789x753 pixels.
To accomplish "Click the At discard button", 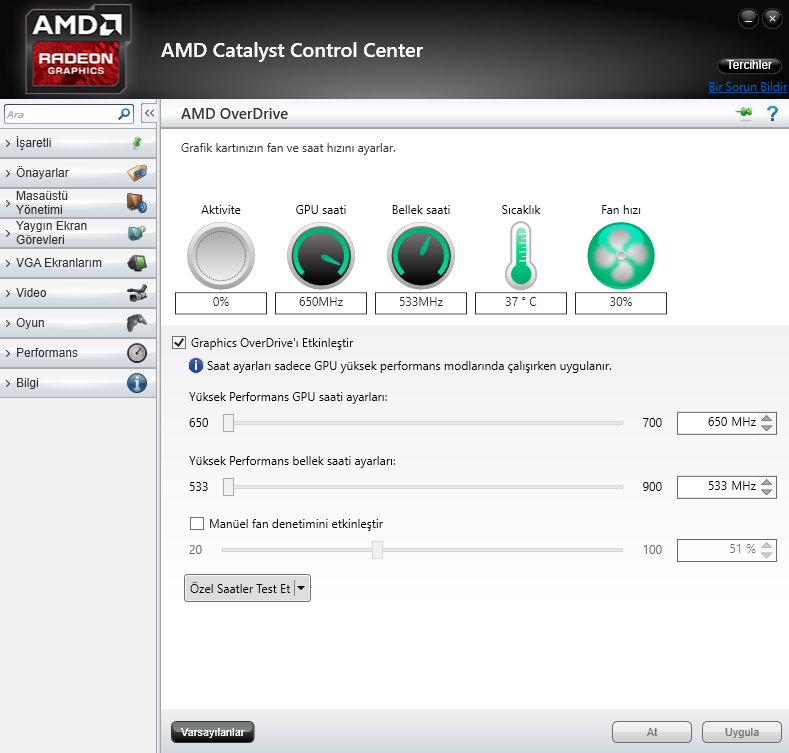I will (652, 732).
